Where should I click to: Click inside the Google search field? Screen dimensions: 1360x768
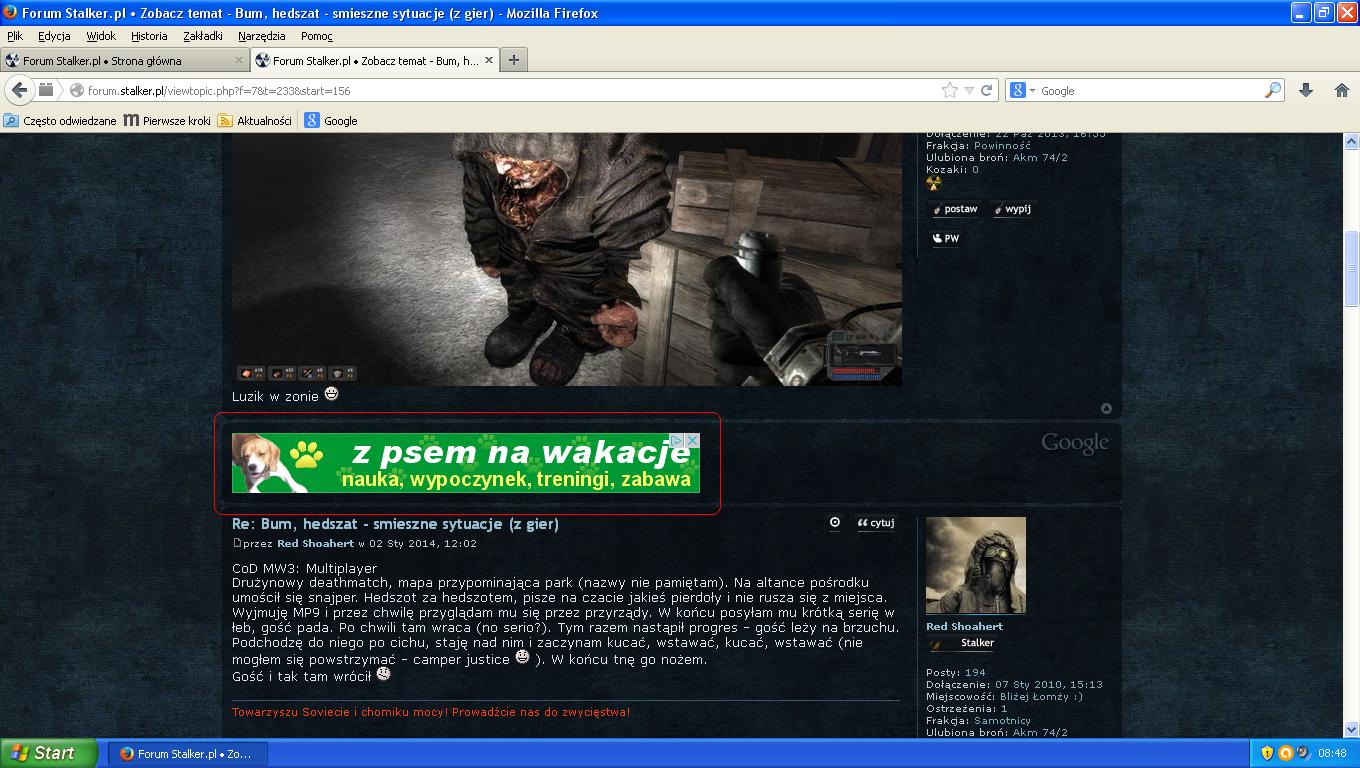pyautogui.click(x=1150, y=90)
